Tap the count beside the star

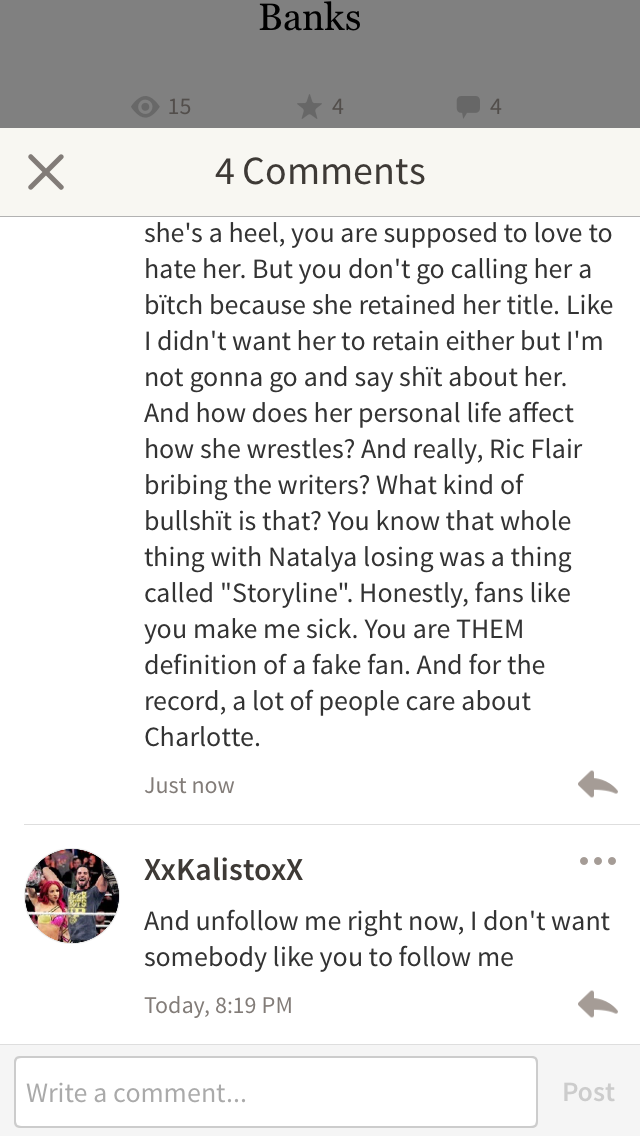click(337, 107)
